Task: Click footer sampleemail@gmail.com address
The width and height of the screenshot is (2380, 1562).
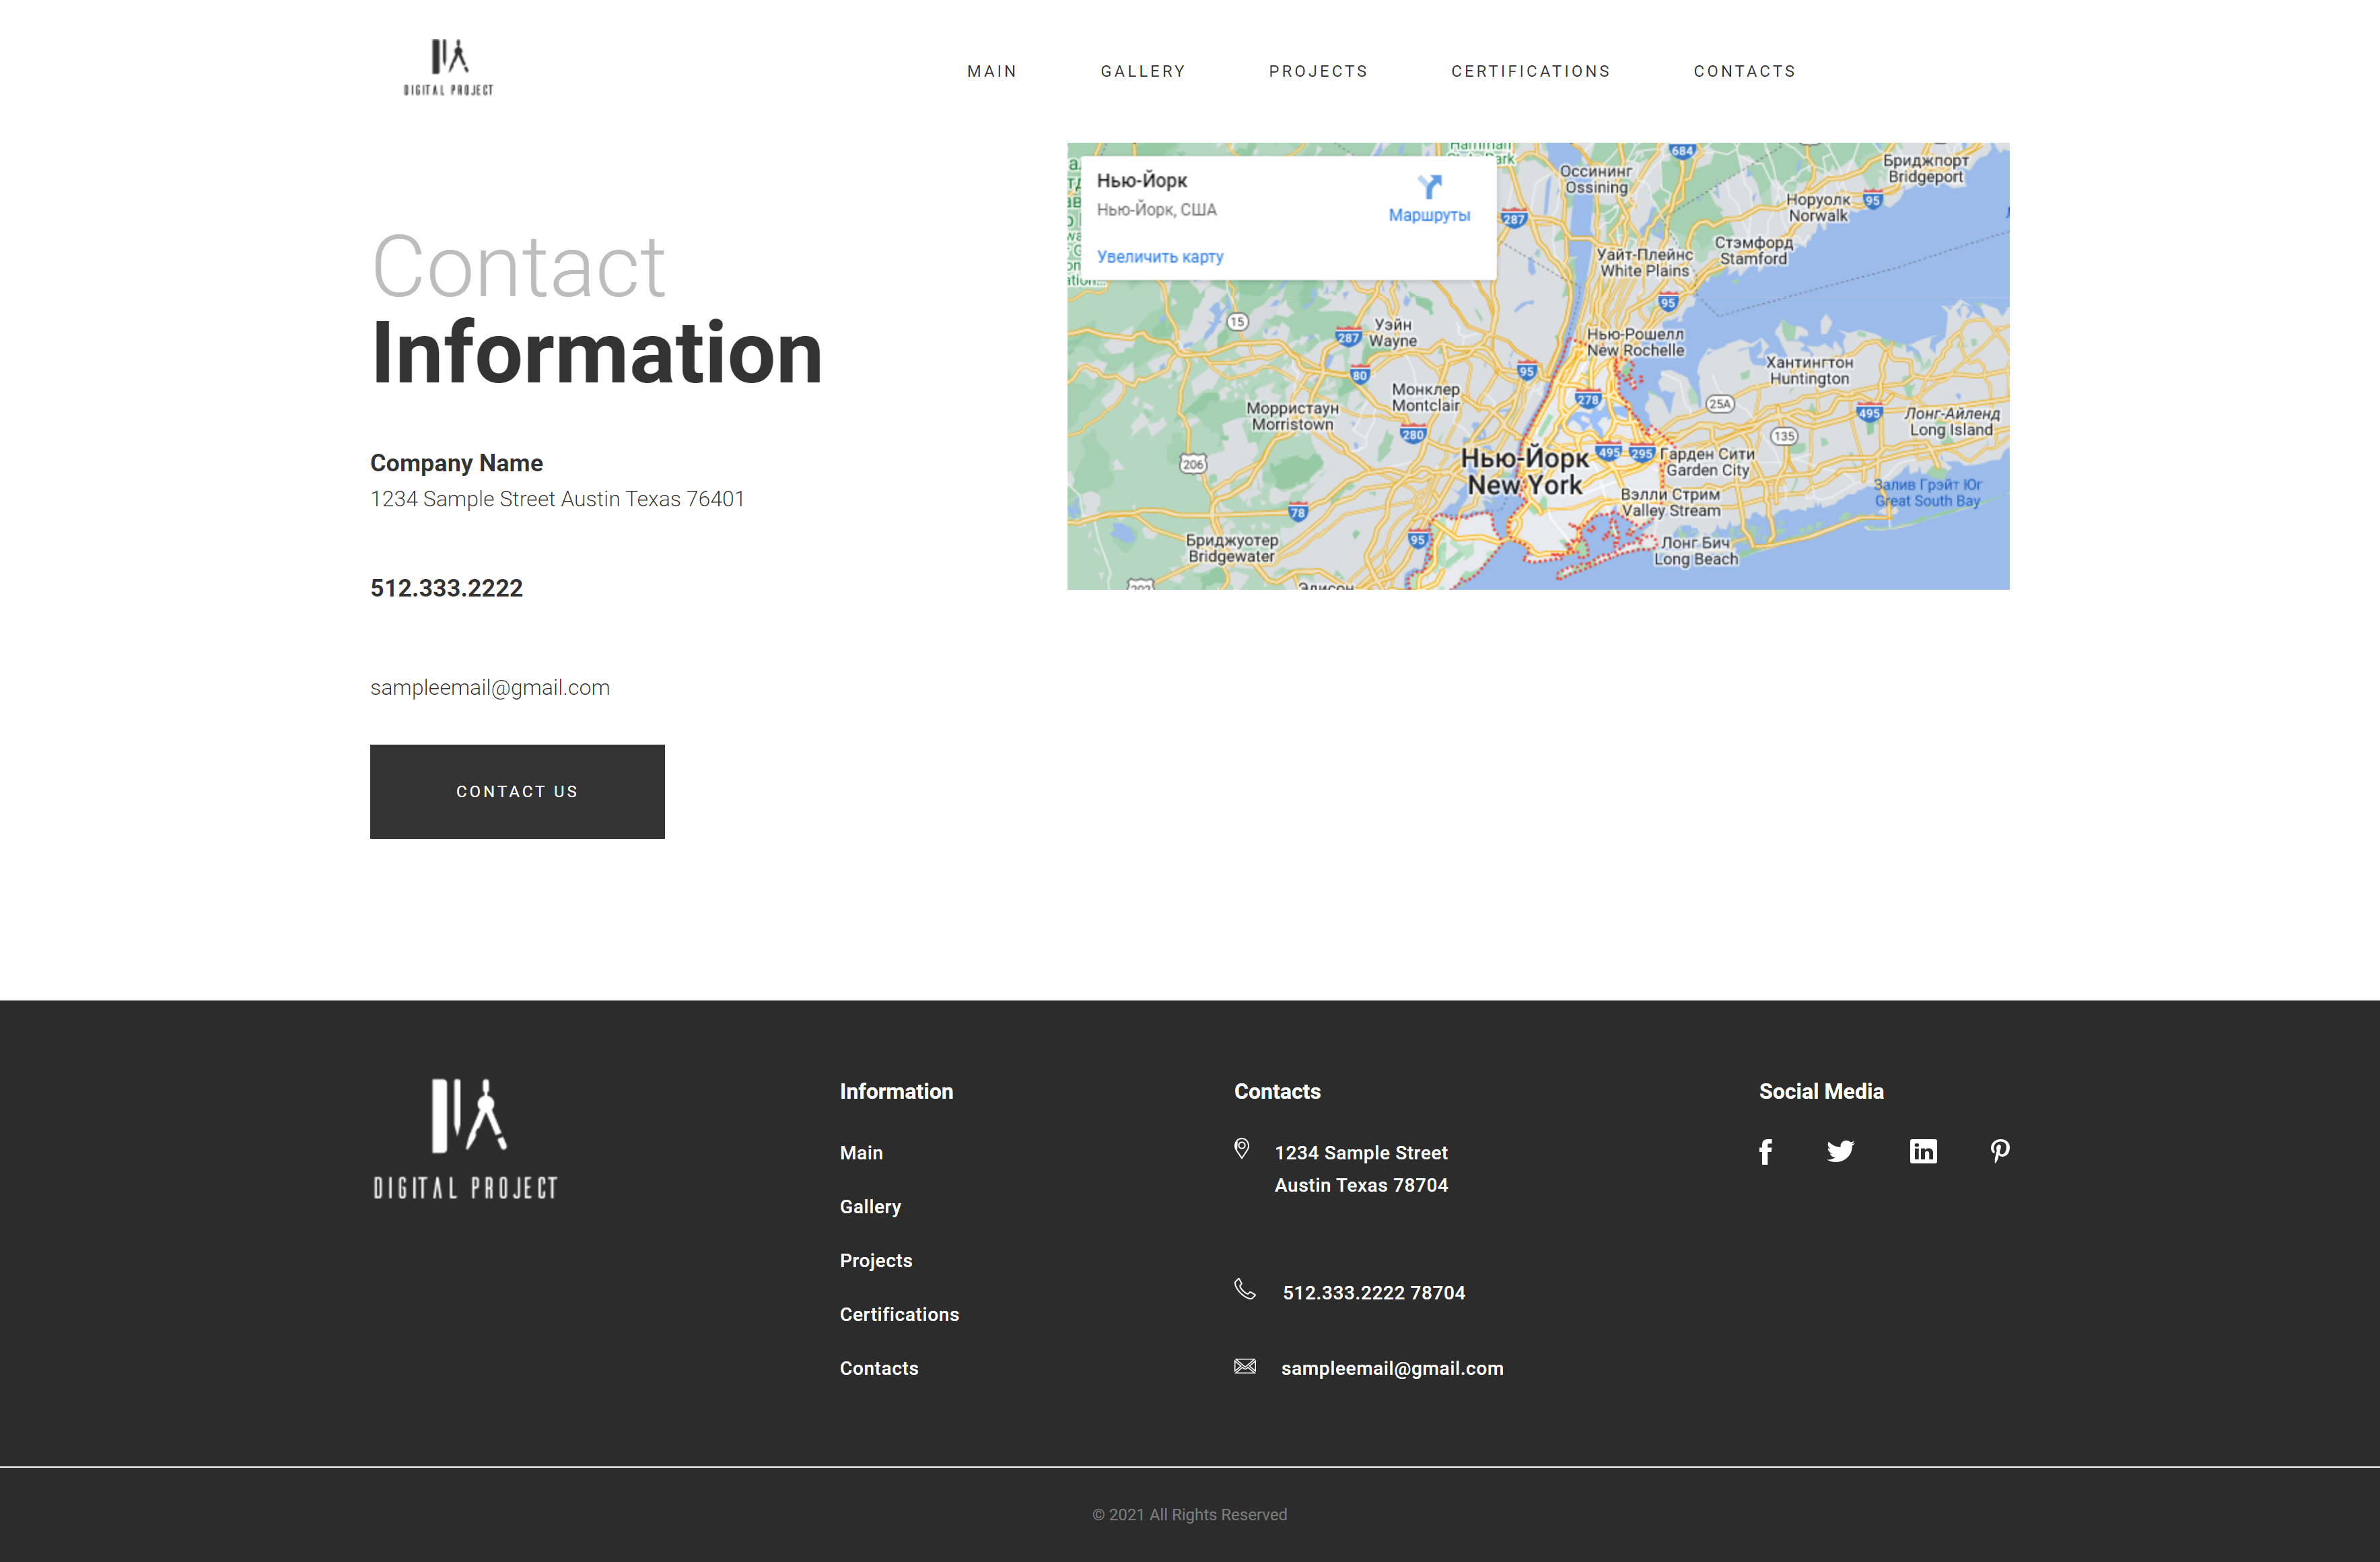Action: coord(1392,1369)
